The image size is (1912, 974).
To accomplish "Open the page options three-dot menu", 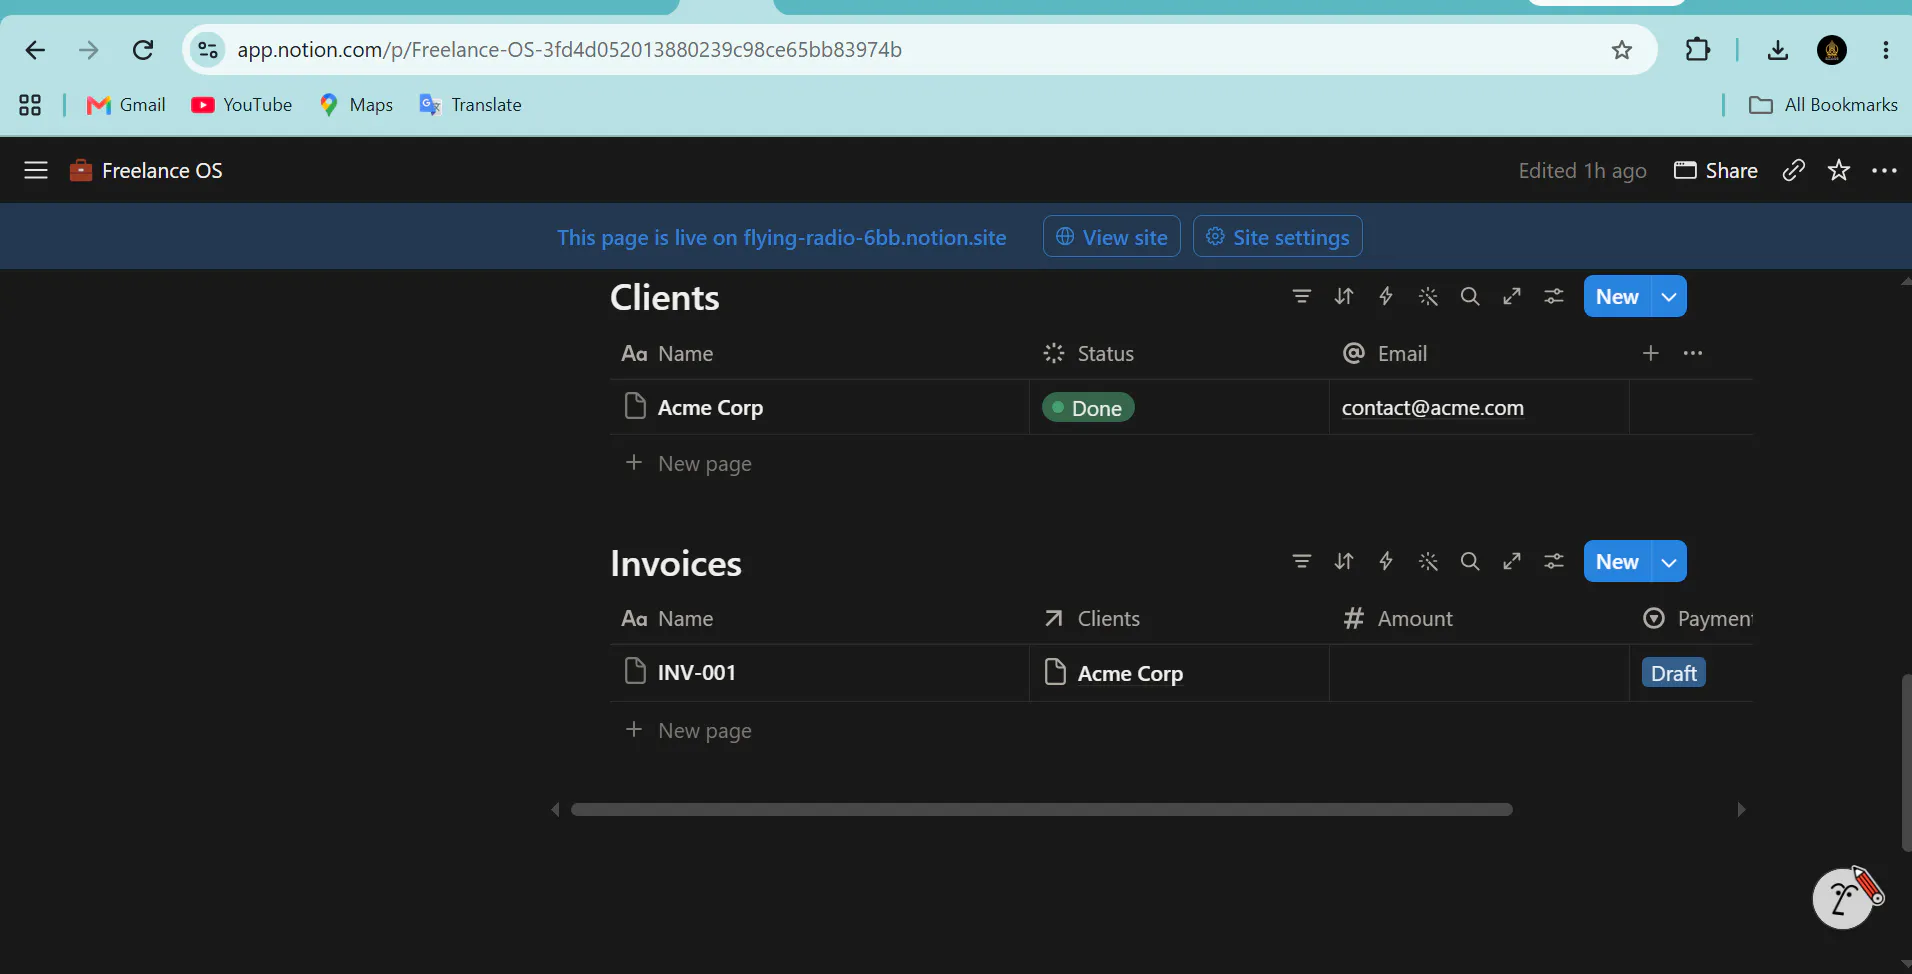I will point(1885,170).
